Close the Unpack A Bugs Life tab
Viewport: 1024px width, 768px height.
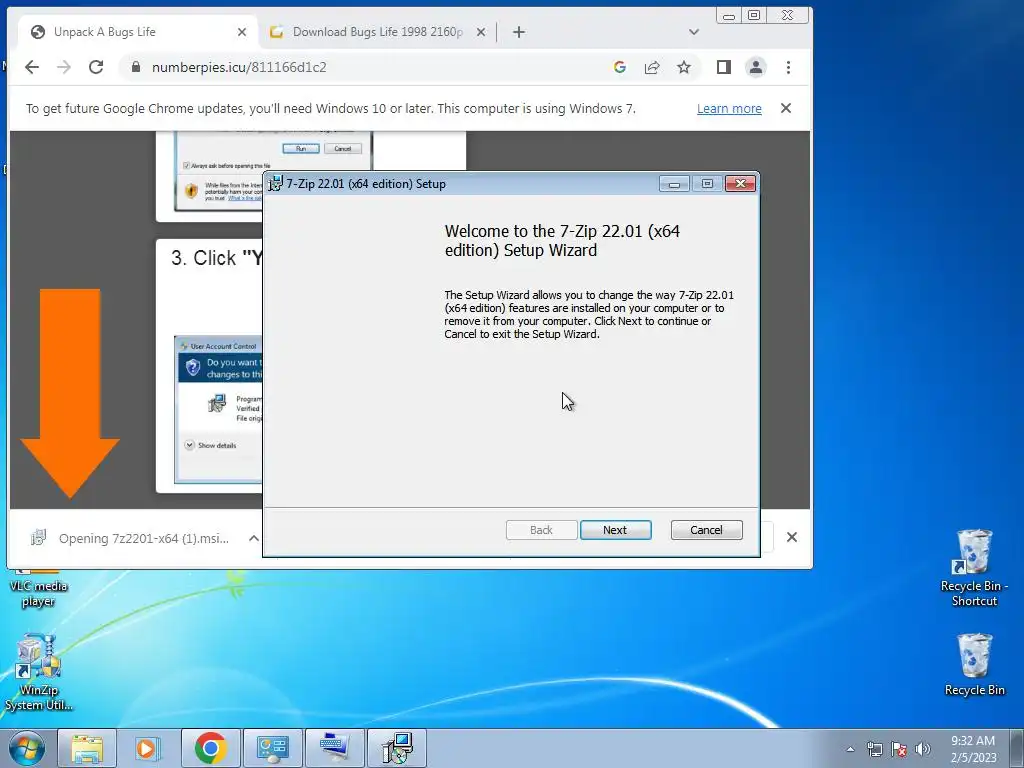tap(242, 31)
